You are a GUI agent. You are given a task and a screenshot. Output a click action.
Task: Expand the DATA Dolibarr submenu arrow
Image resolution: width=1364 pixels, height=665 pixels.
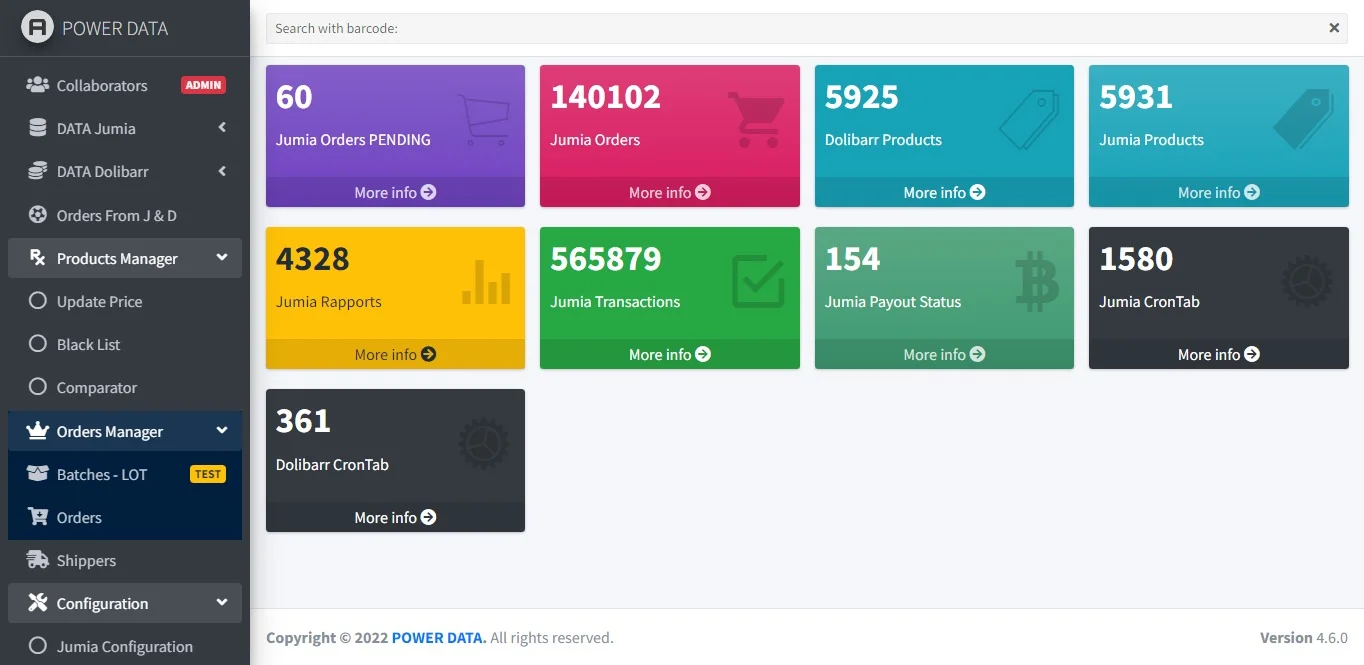[222, 171]
